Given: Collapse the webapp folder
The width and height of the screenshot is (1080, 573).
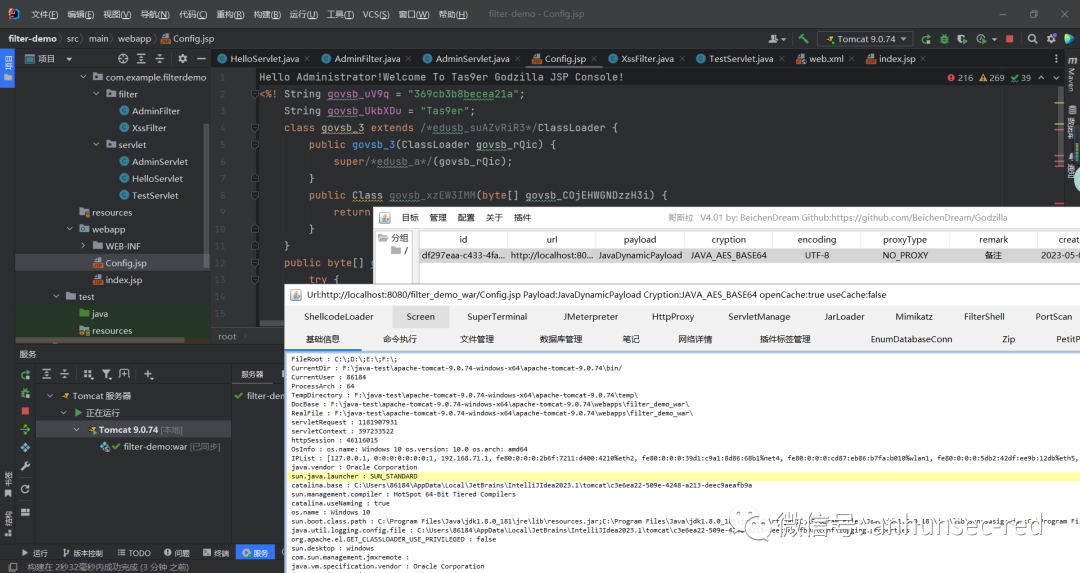Looking at the screenshot, I should [70, 229].
